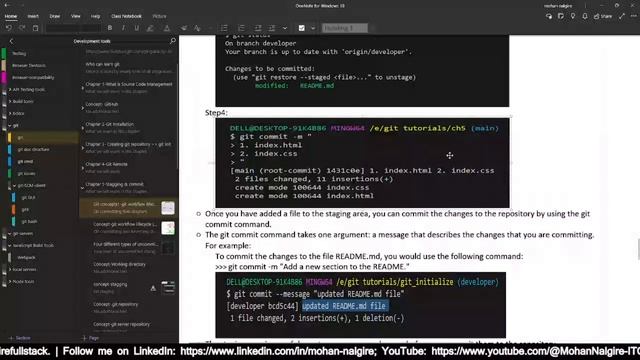Collapse the Chapter 5-Stagging & commit page group
This screenshot has width=640, height=360.
pos(82,188)
